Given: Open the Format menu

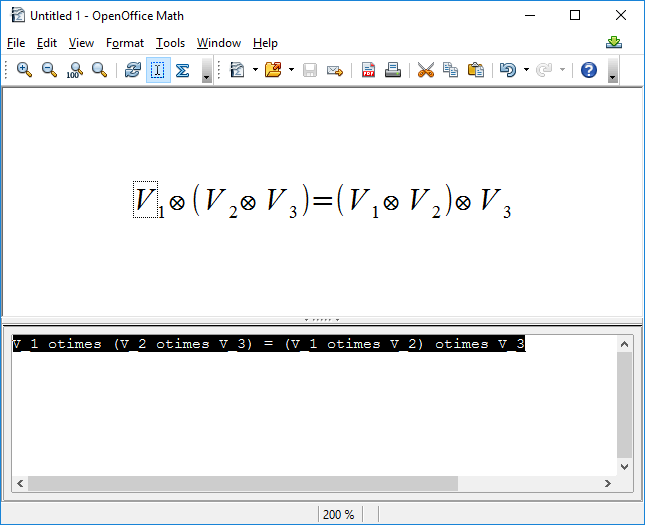Looking at the screenshot, I should point(125,43).
